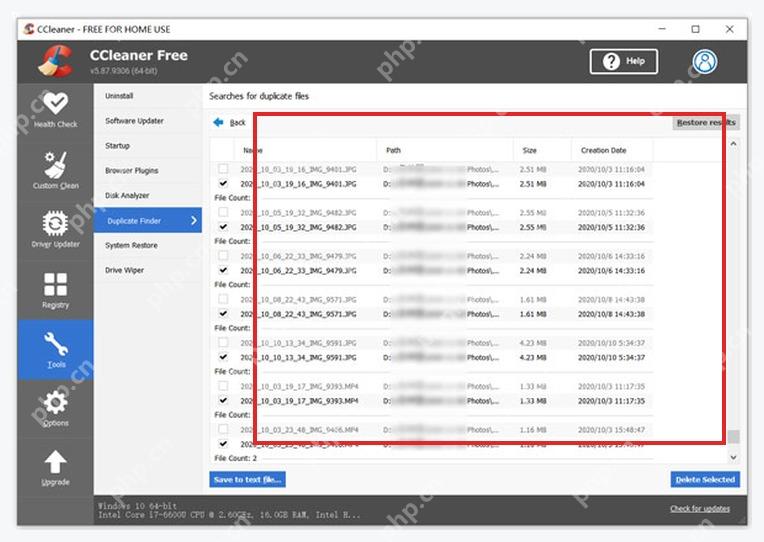The width and height of the screenshot is (764, 542).
Task: Click the scrollbar down arrow
Action: coord(733,457)
